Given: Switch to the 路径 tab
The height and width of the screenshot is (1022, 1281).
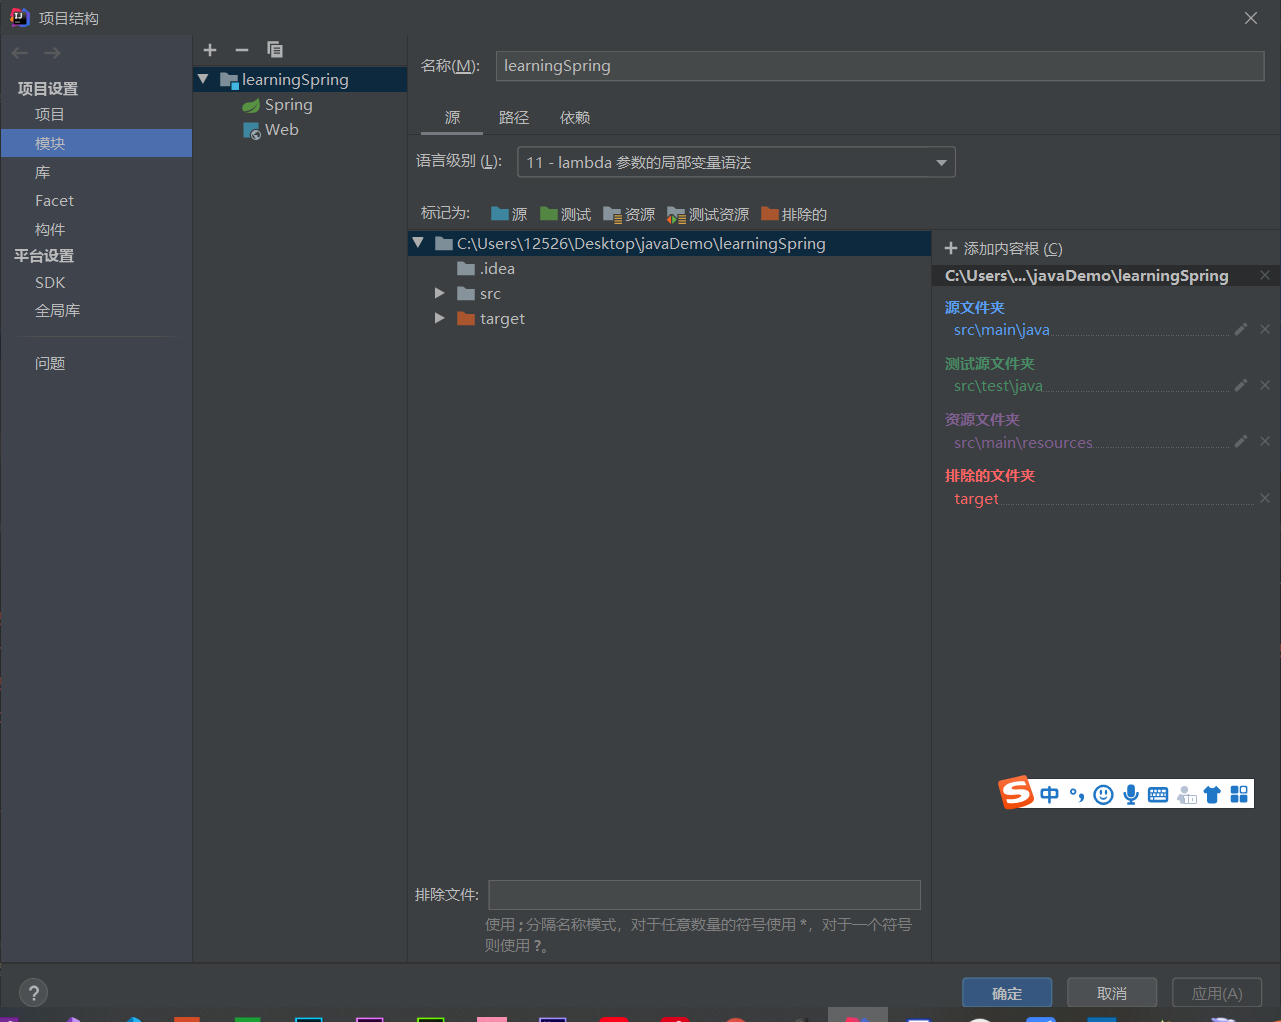Looking at the screenshot, I should coord(514,117).
